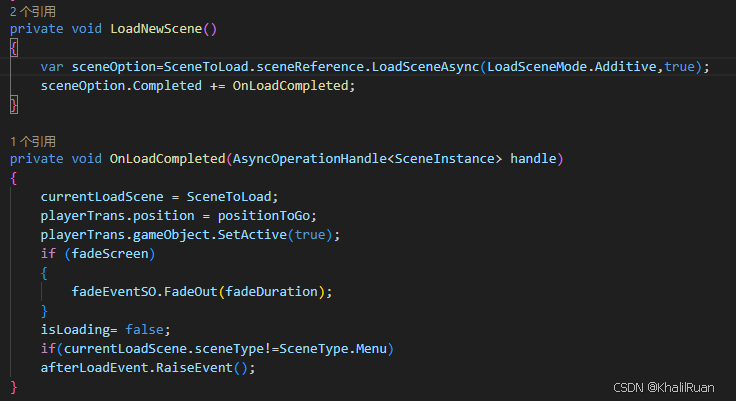The height and width of the screenshot is (401, 736).
Task: Click sceneOption.Completed event text
Action: coord(121,86)
